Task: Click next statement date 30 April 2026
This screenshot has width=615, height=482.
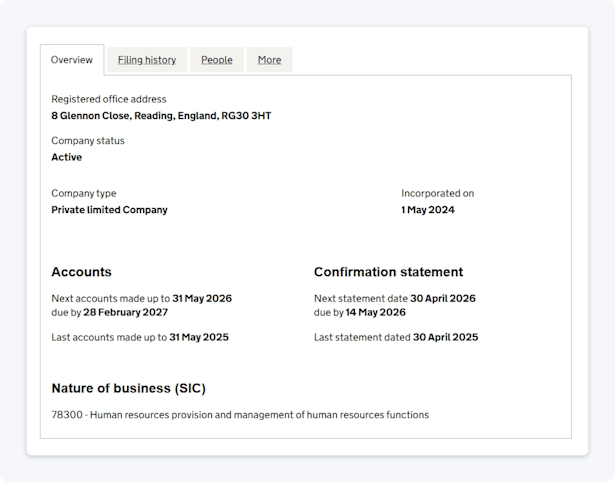Action: pos(443,298)
